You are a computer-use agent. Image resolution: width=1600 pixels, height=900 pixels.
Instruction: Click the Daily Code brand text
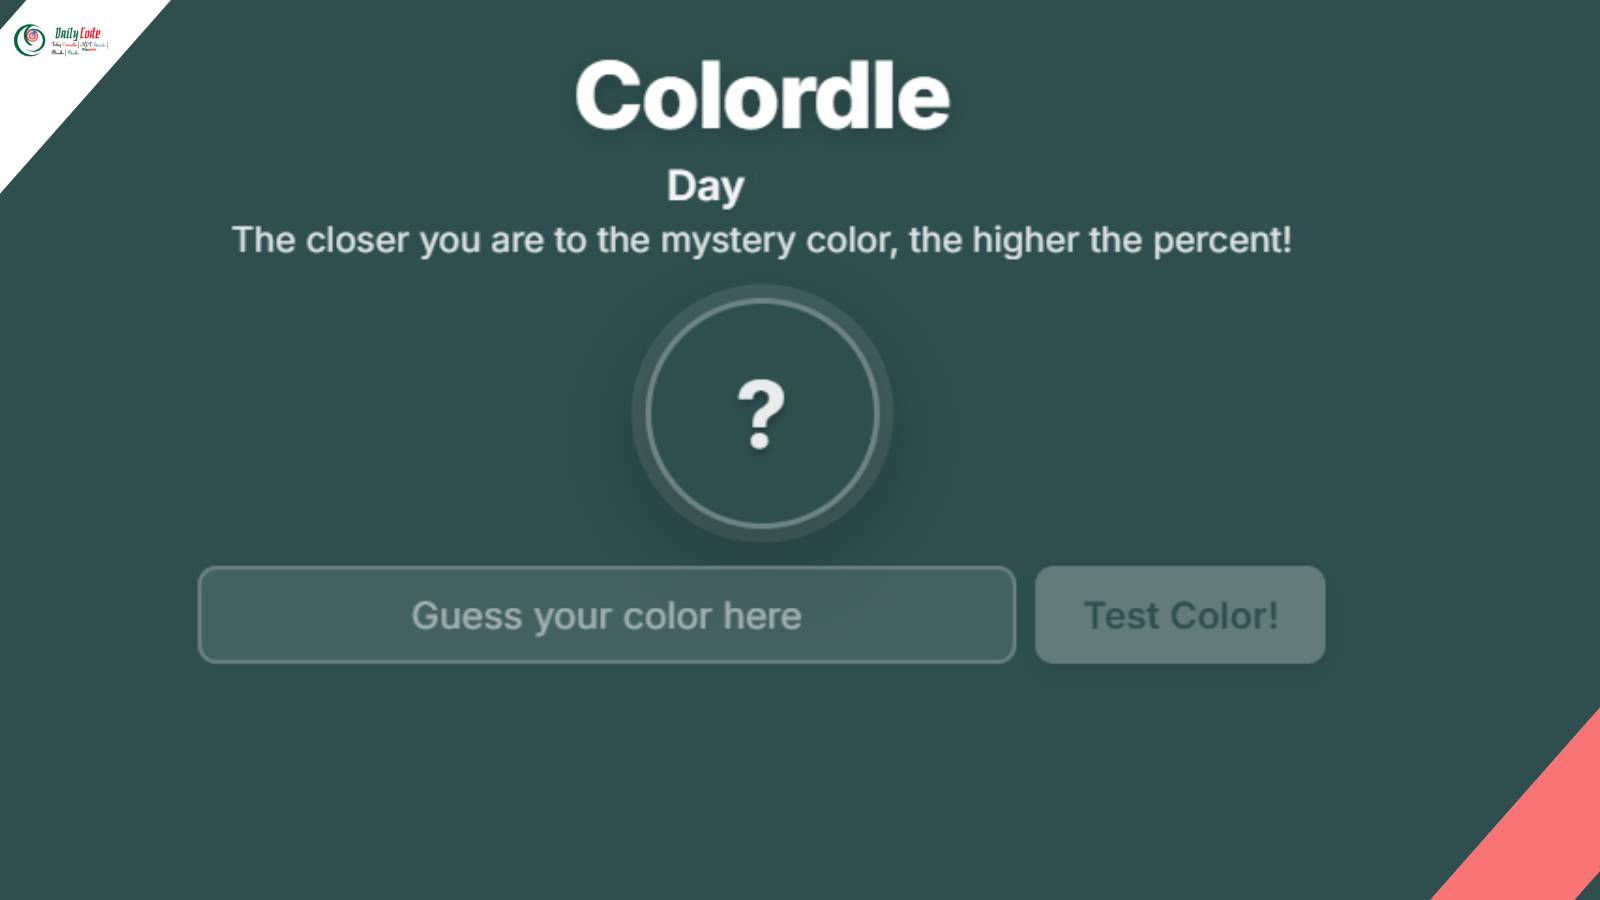[x=75, y=32]
